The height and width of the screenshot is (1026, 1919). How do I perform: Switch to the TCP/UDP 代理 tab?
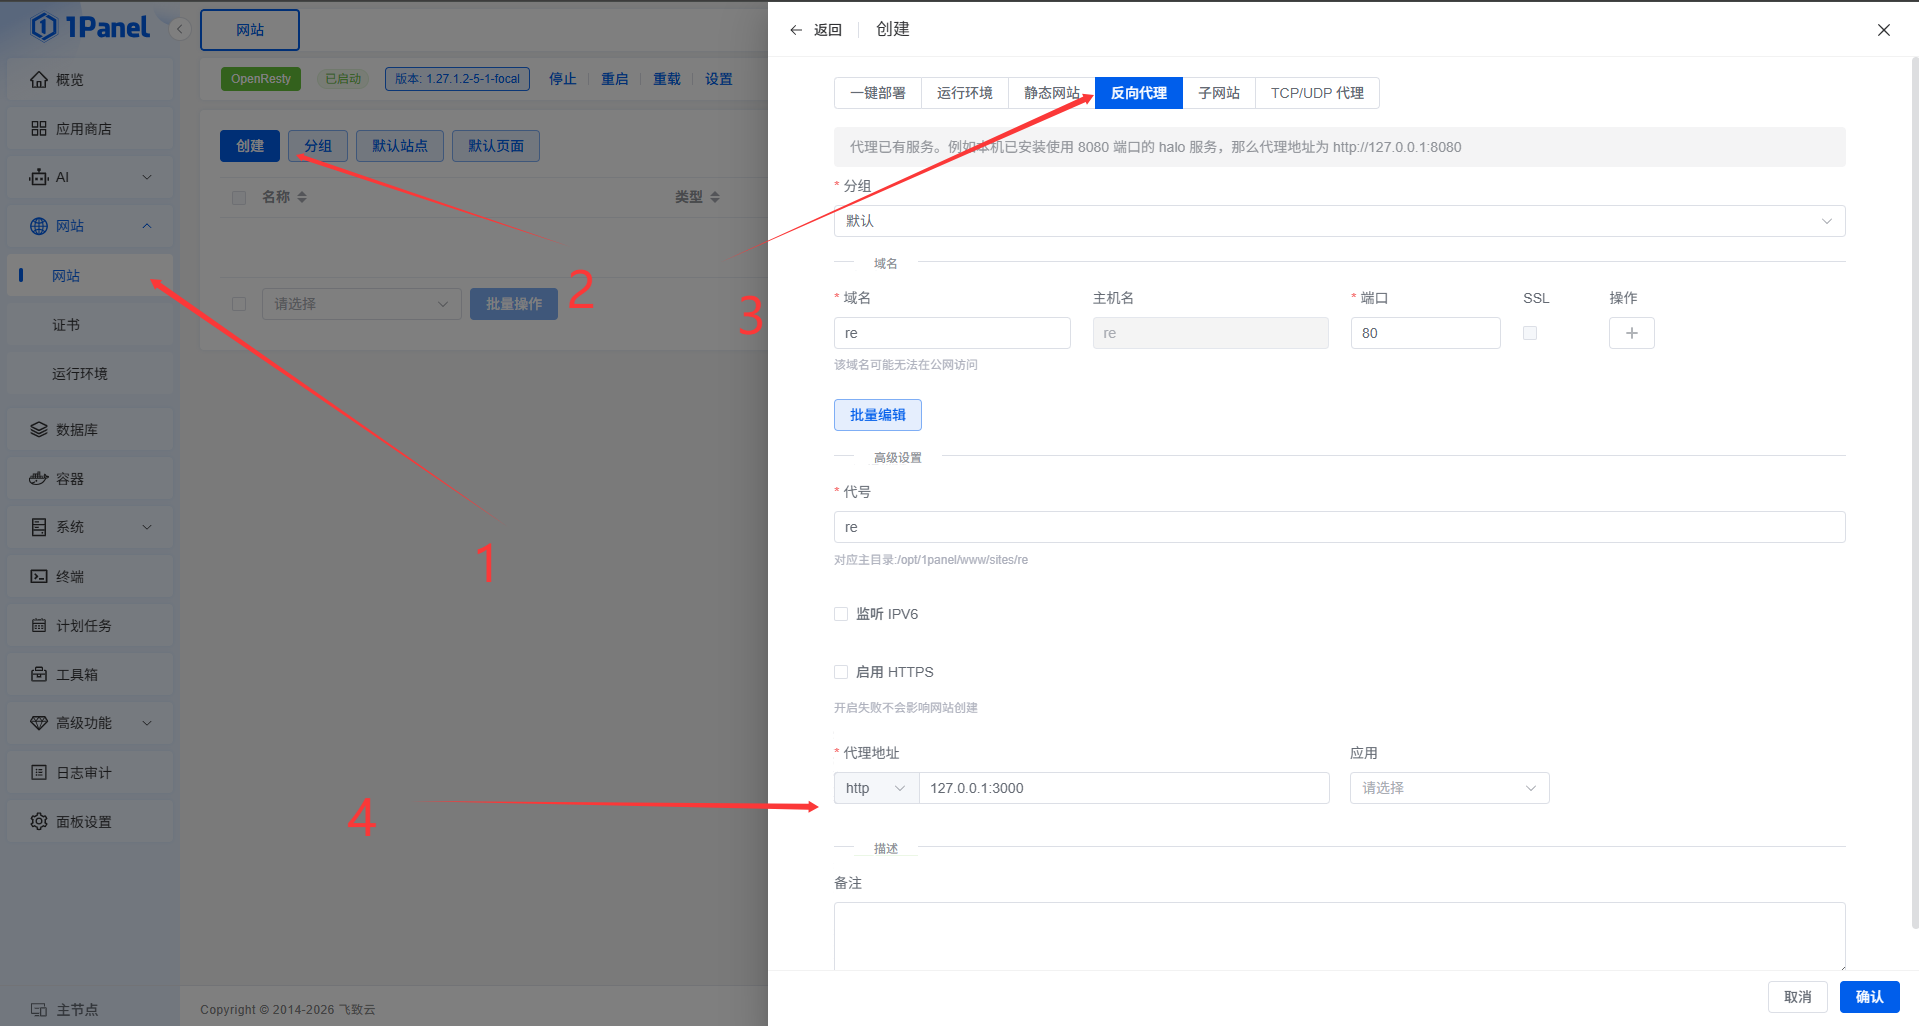click(x=1317, y=93)
